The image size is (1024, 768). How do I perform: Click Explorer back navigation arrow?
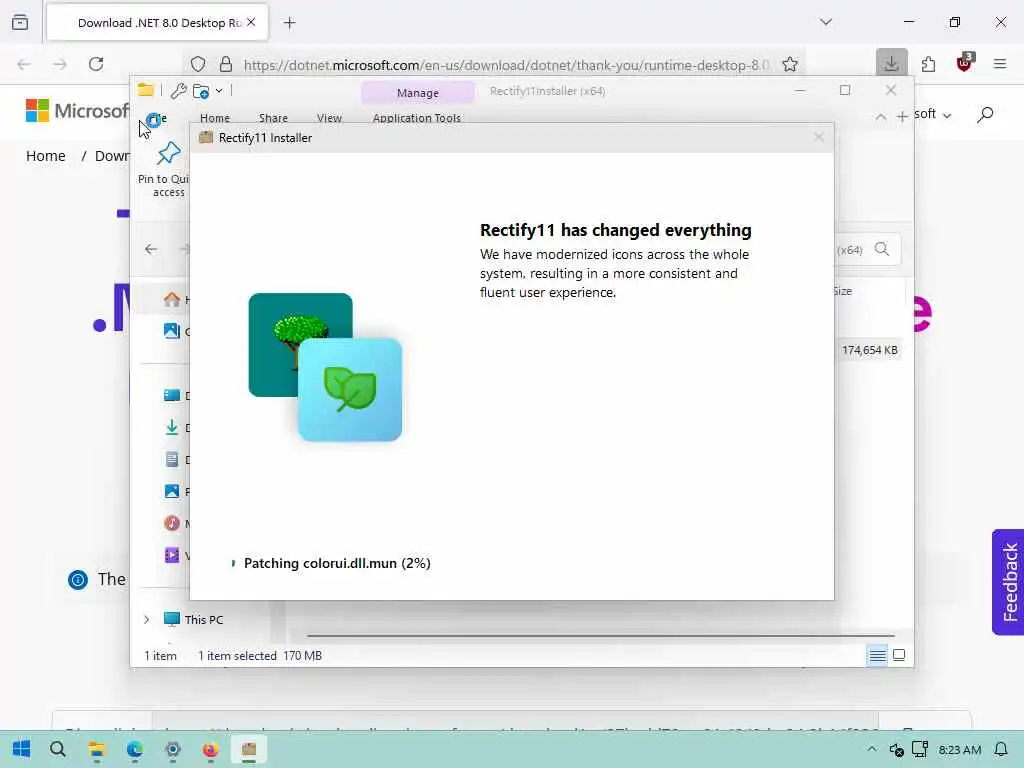click(x=151, y=249)
